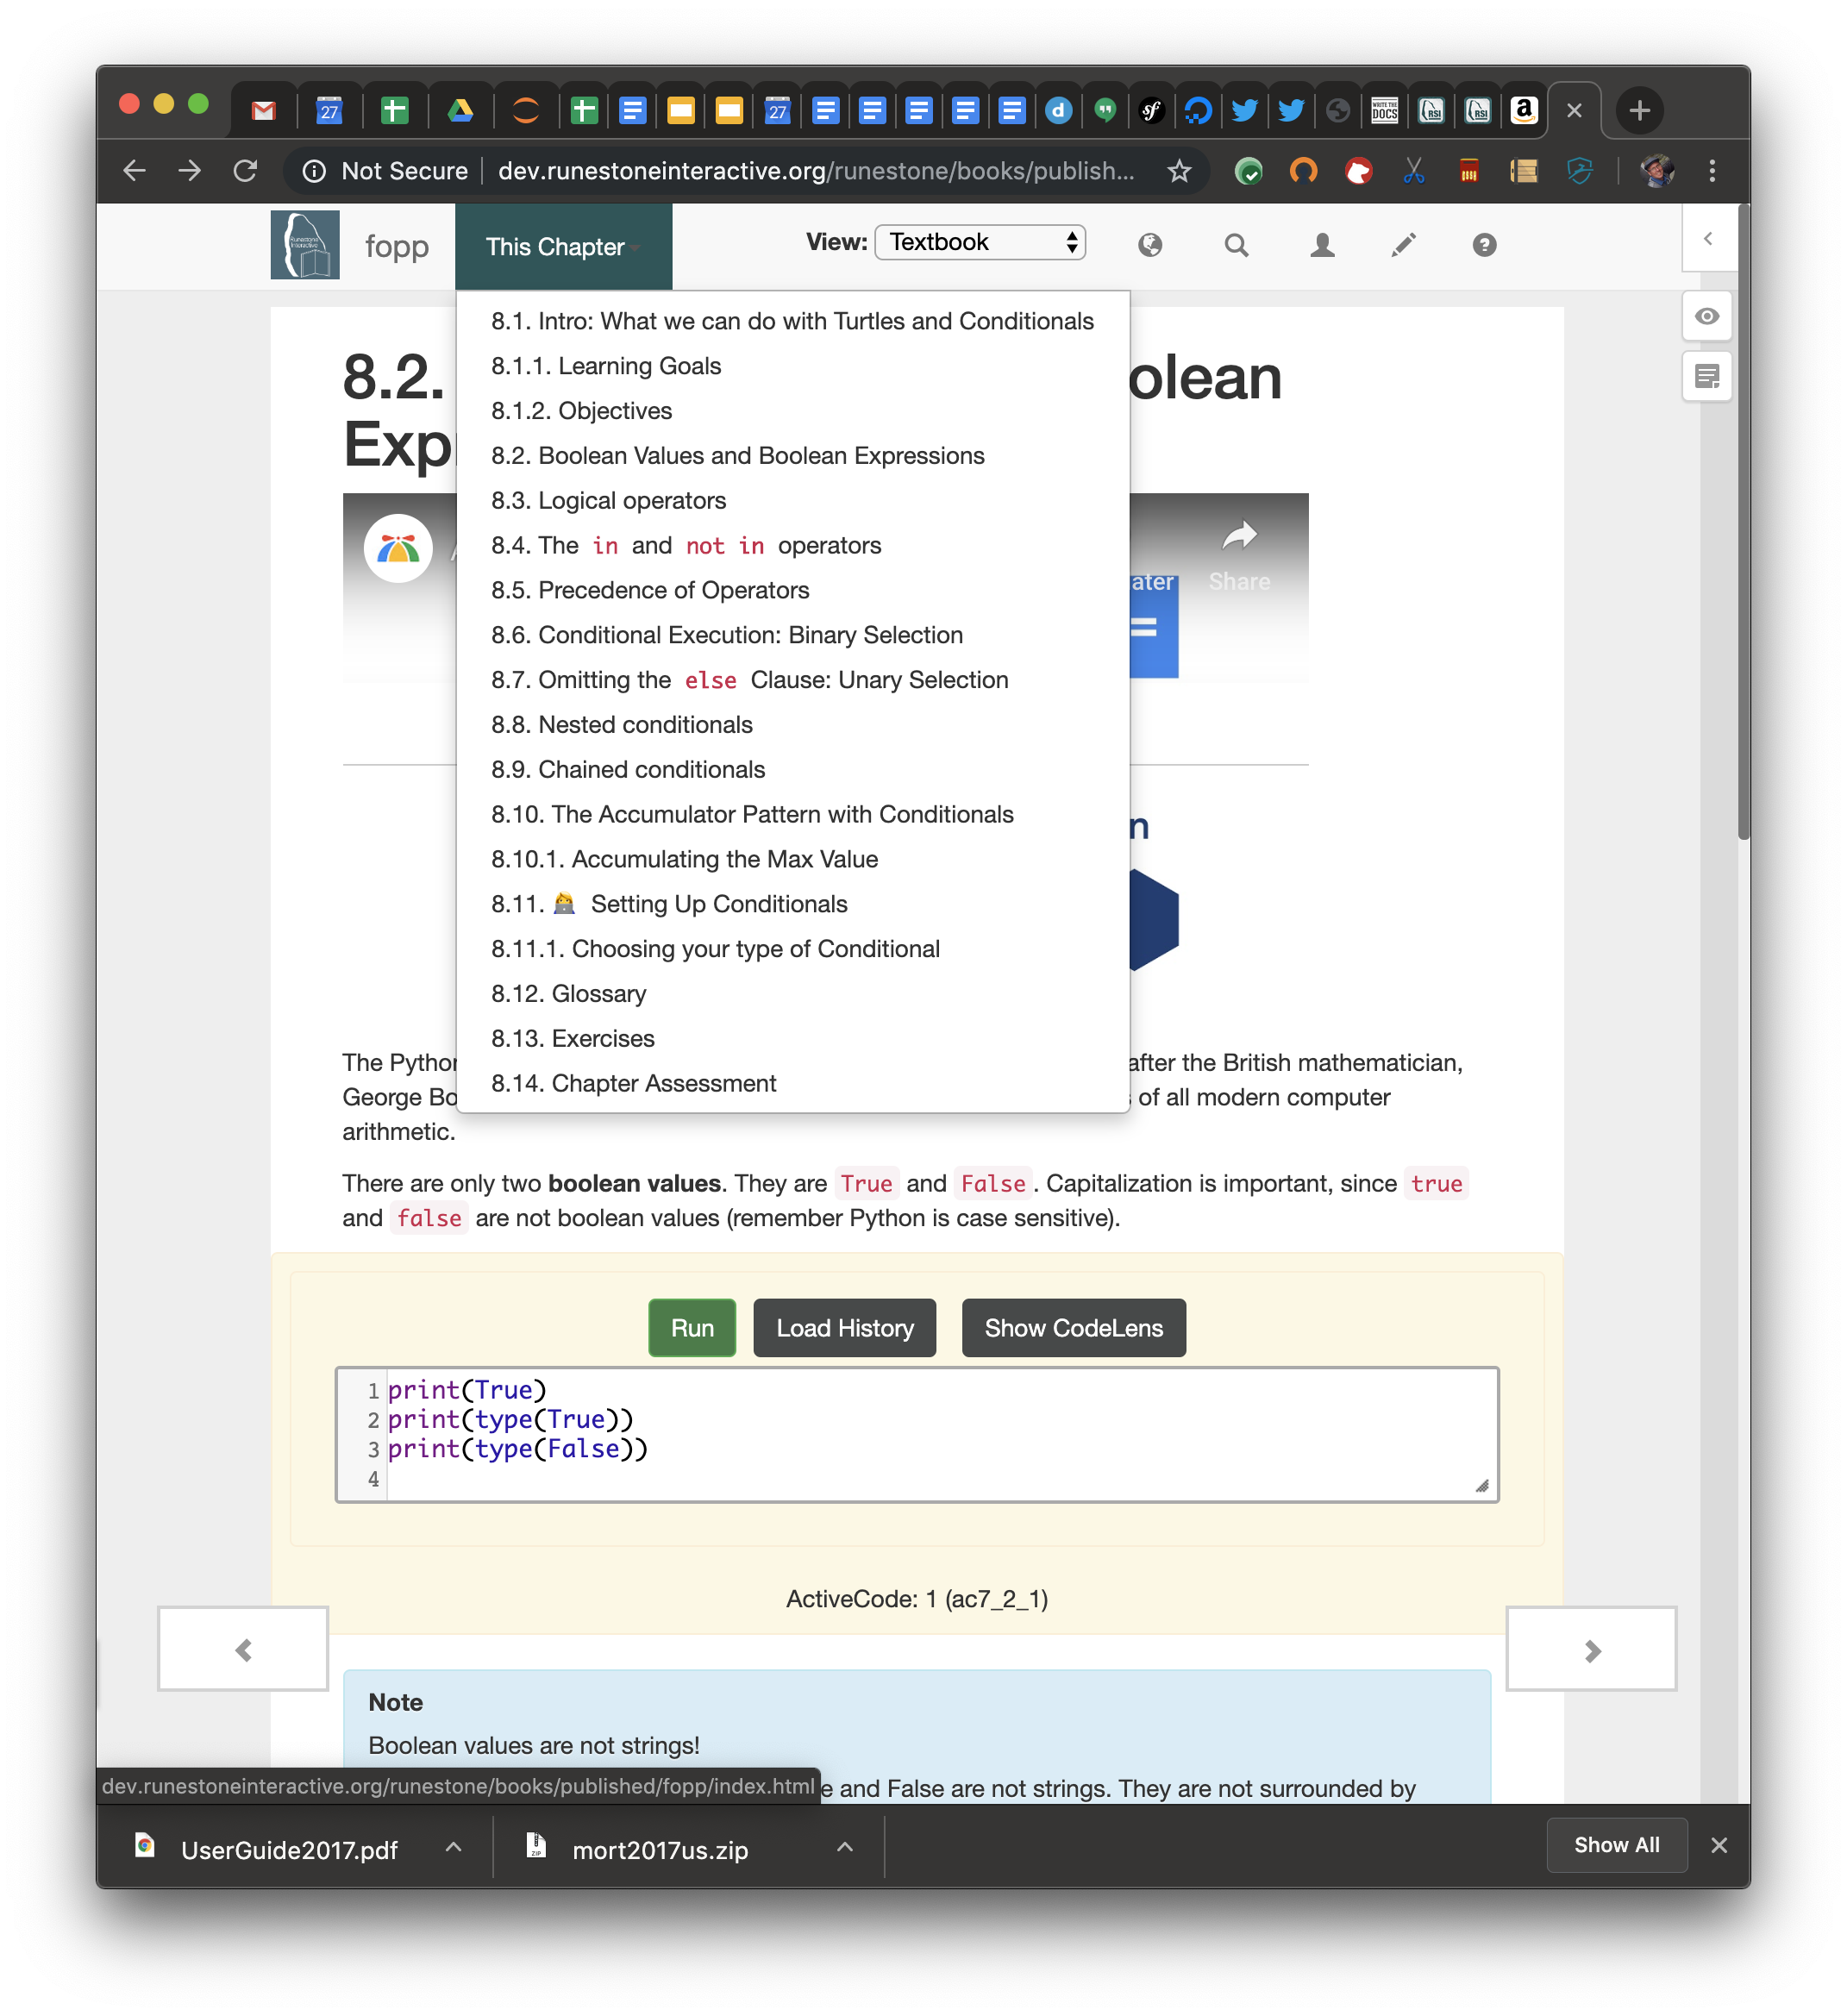Expand the UserGuide2017.pdf download options arrow
This screenshot has width=1847, height=2016.
[453, 1847]
